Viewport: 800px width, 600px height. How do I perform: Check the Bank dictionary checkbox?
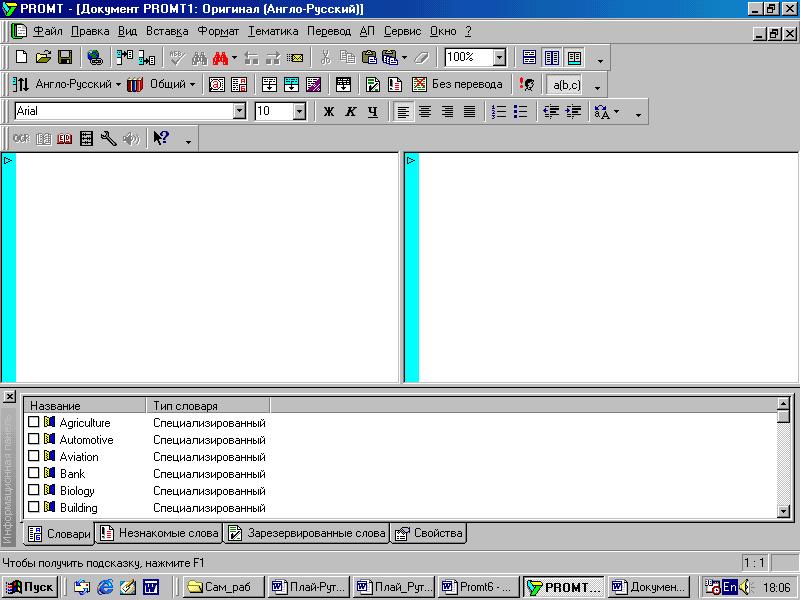[34, 473]
